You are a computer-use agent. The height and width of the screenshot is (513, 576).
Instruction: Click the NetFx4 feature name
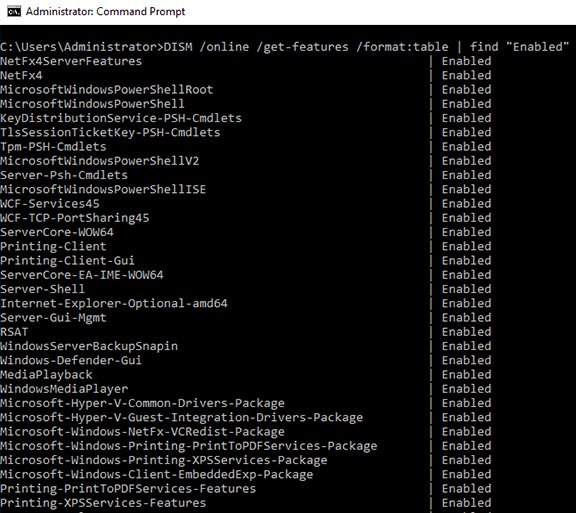(x=21, y=75)
